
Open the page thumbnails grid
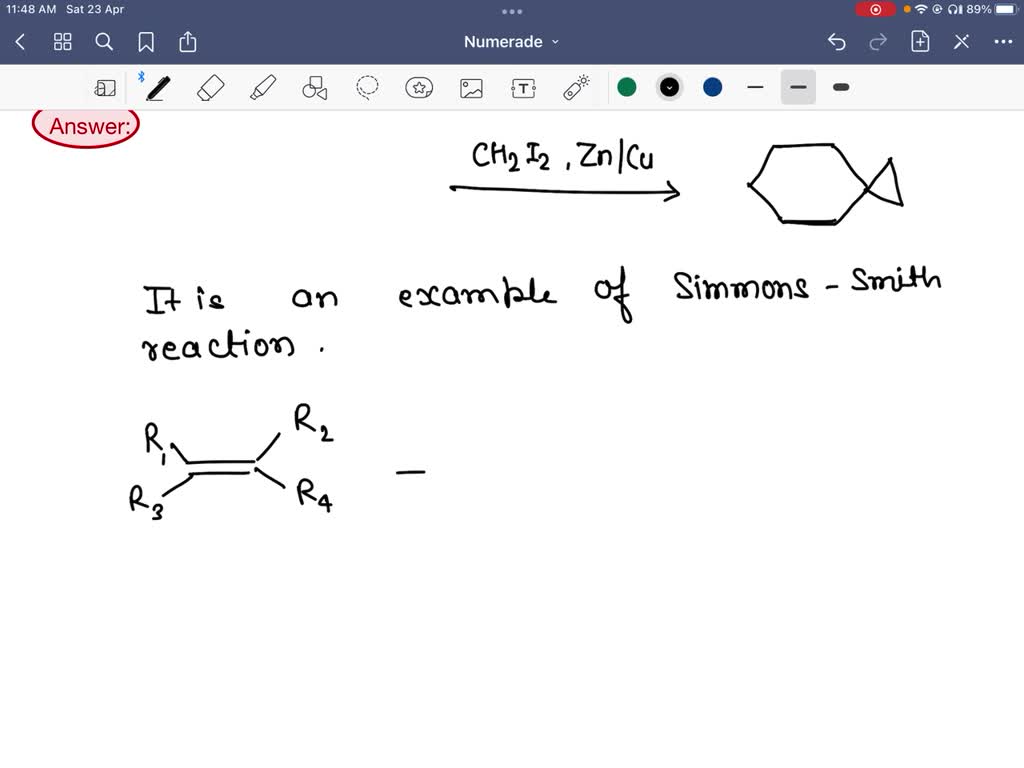click(x=62, y=42)
